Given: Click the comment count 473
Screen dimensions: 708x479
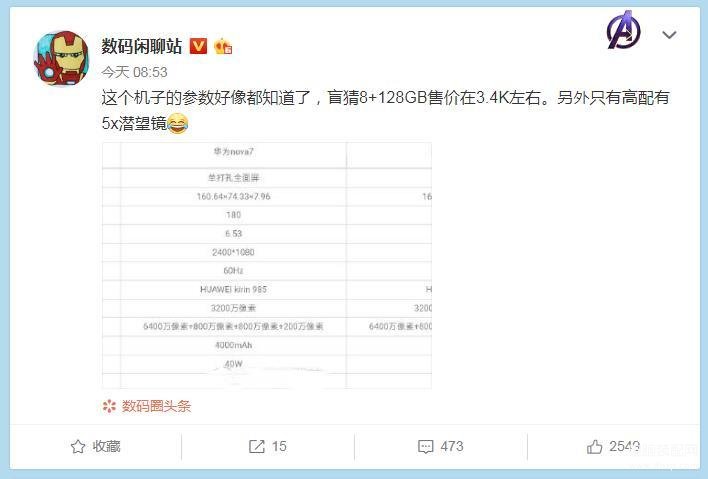Looking at the screenshot, I should (x=452, y=446).
